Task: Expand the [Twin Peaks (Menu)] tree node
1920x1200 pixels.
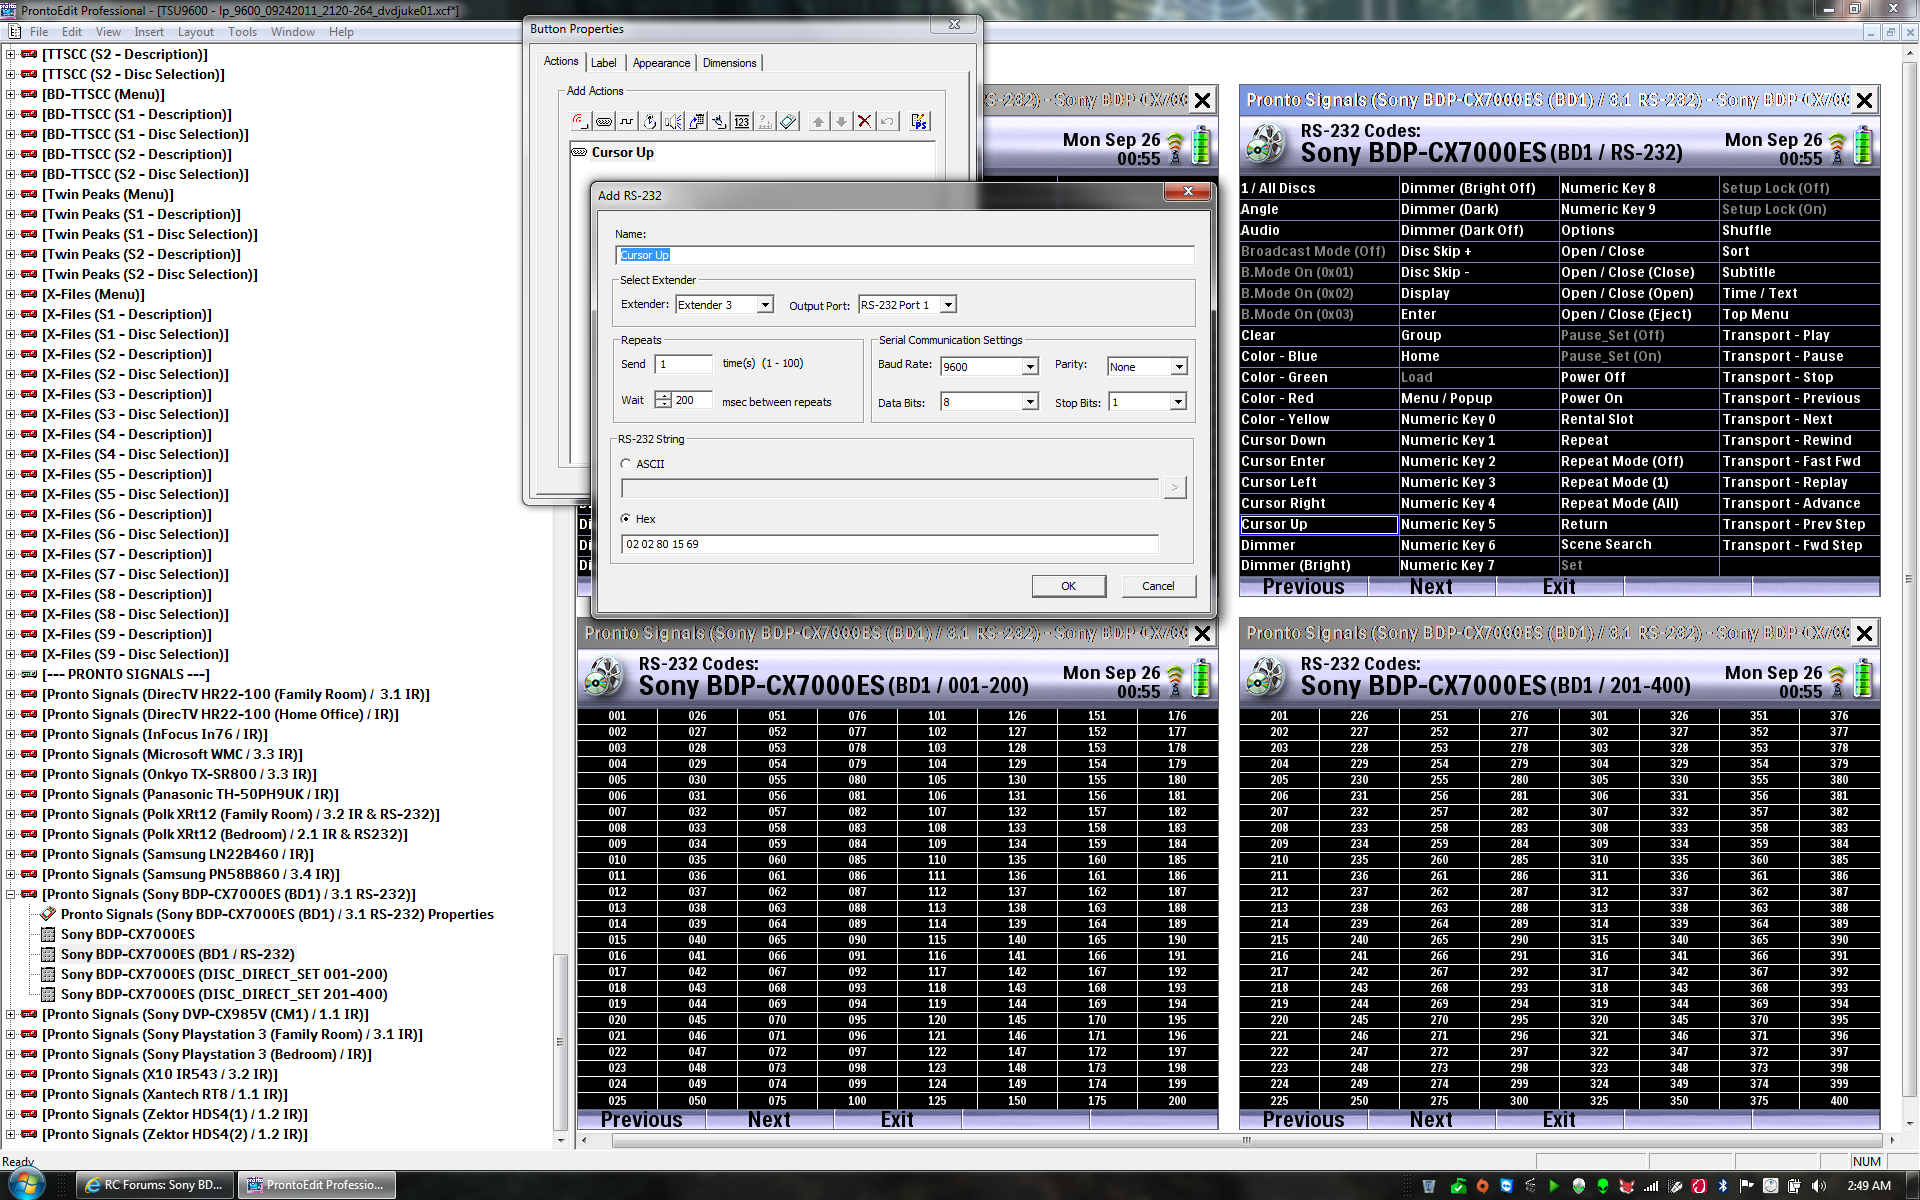Action: [10, 194]
